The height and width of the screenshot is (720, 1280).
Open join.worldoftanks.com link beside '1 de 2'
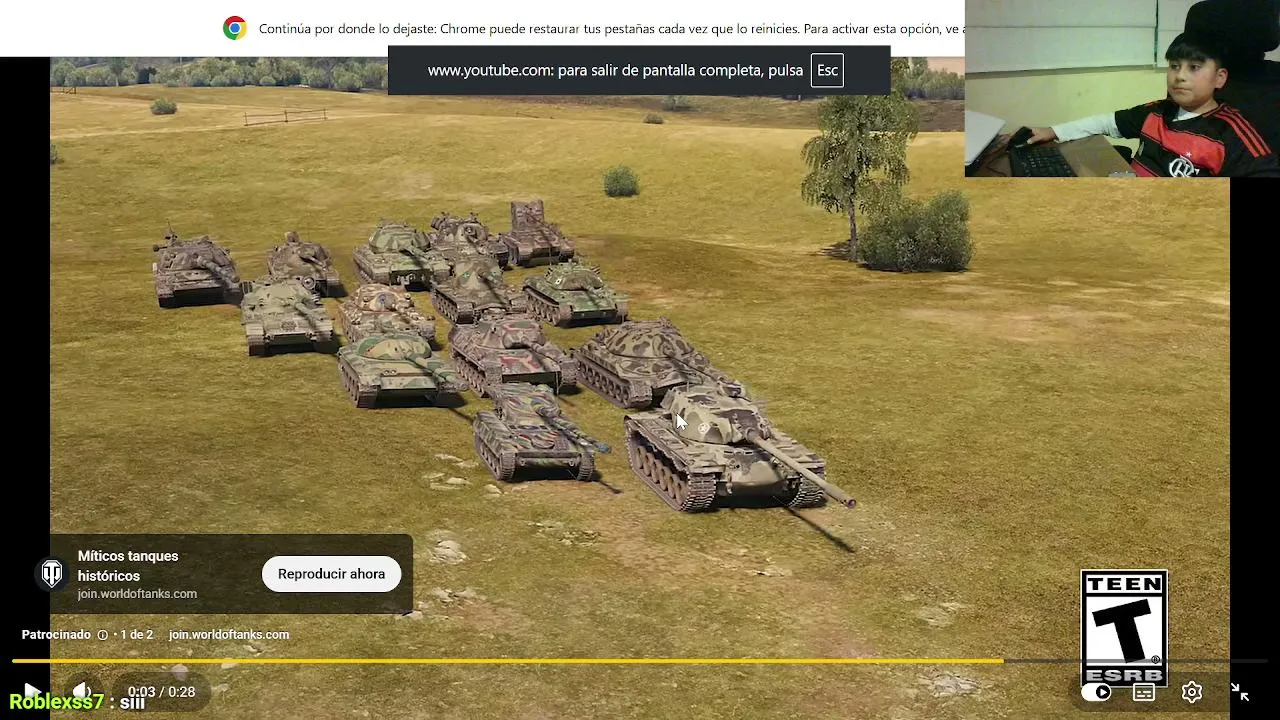[229, 635]
